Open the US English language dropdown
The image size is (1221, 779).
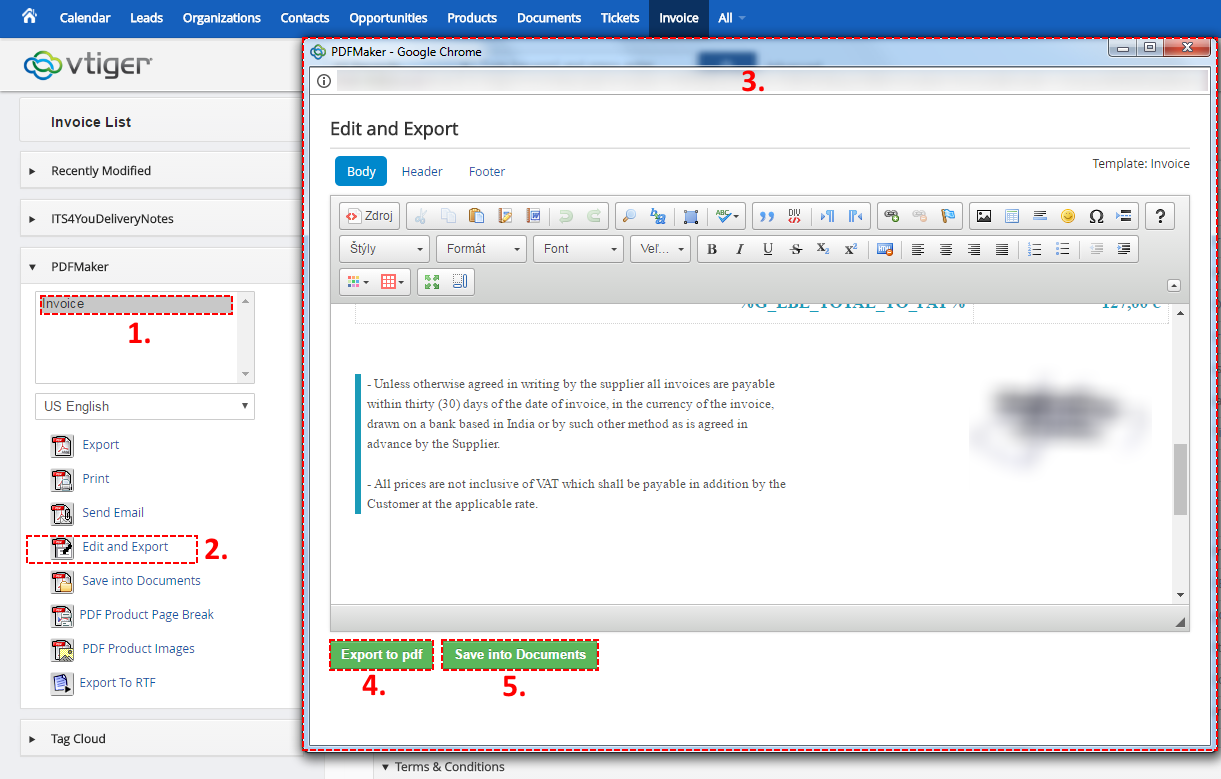tap(145, 406)
